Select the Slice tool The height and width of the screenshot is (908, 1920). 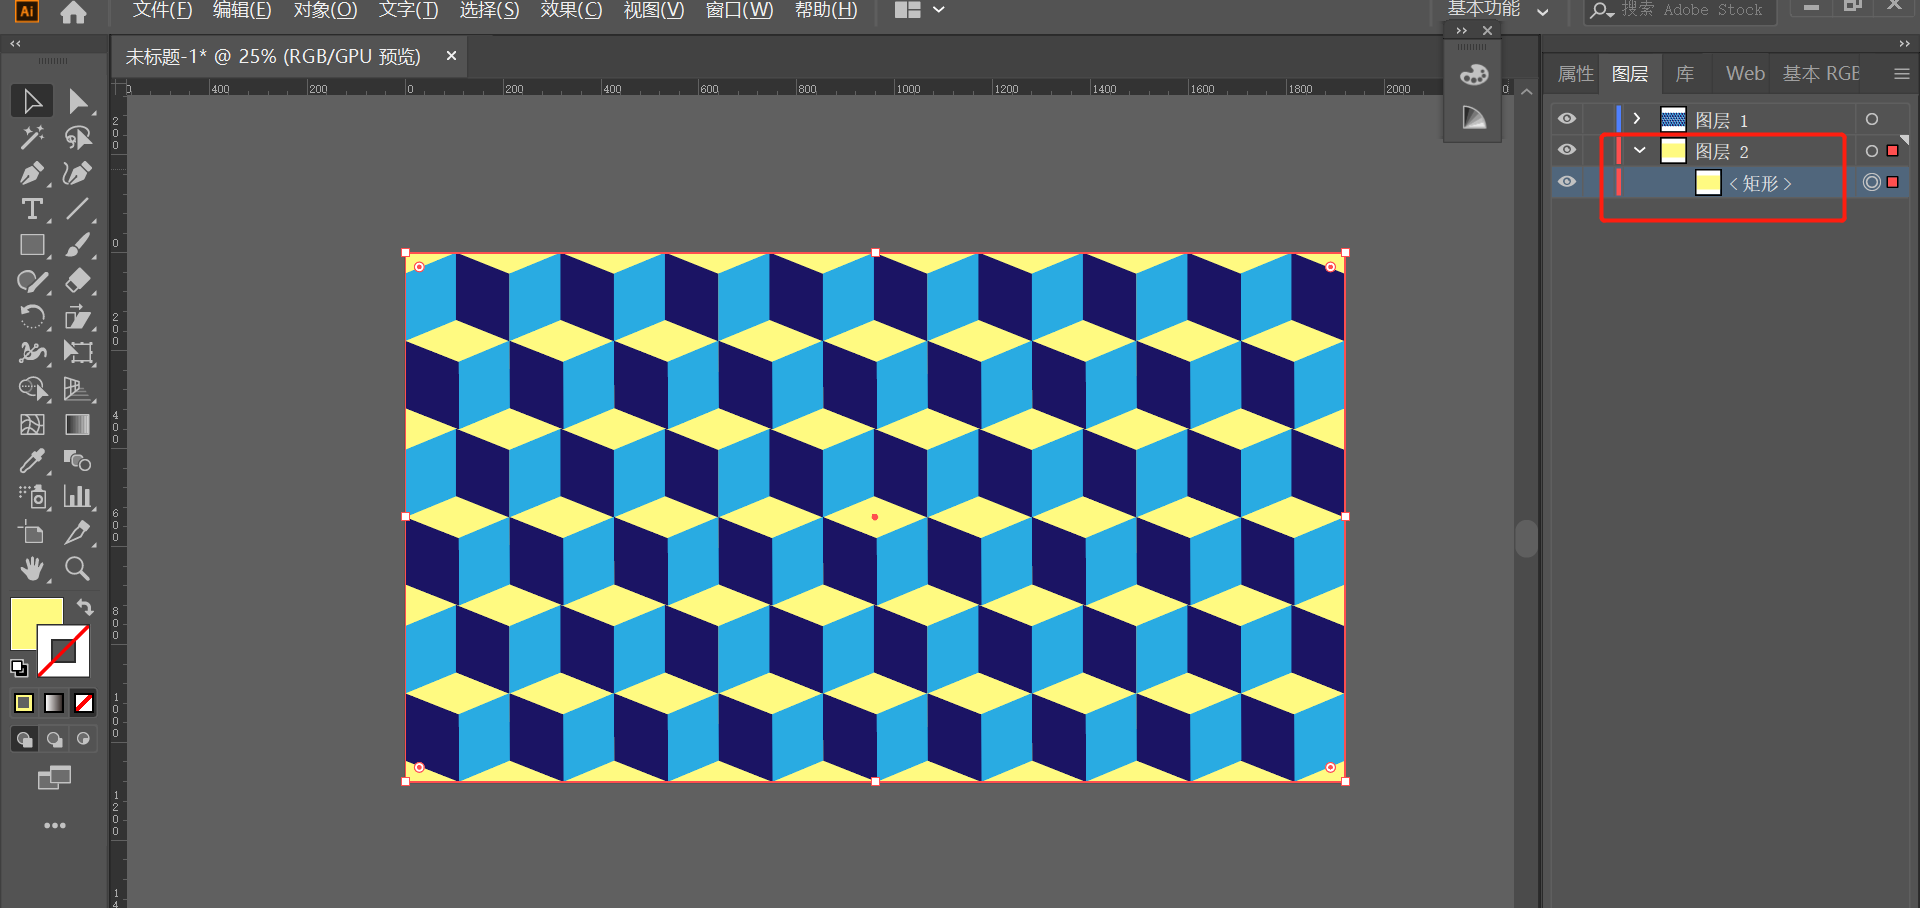coord(78,532)
